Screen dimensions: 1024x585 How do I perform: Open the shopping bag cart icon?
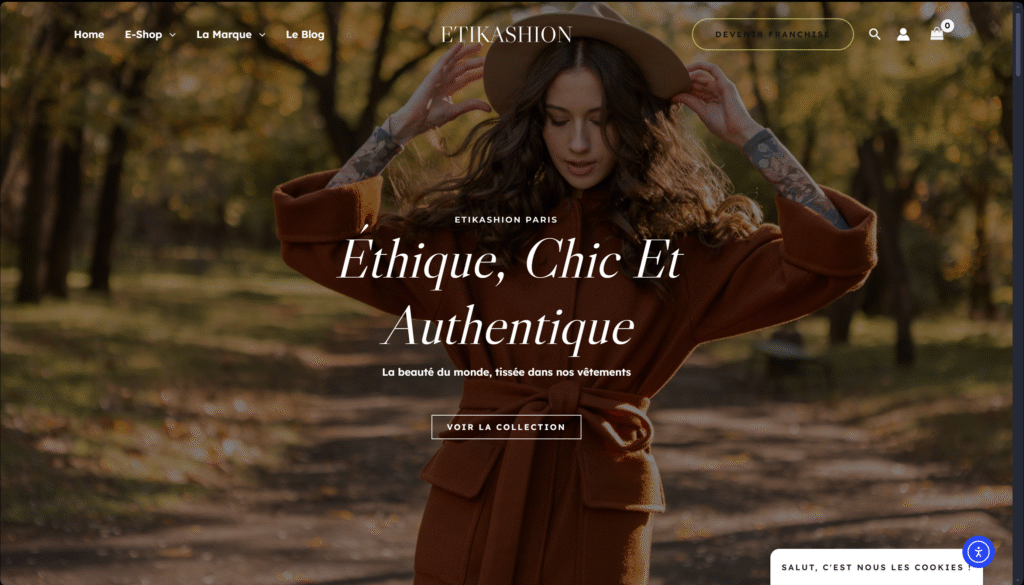pos(936,34)
